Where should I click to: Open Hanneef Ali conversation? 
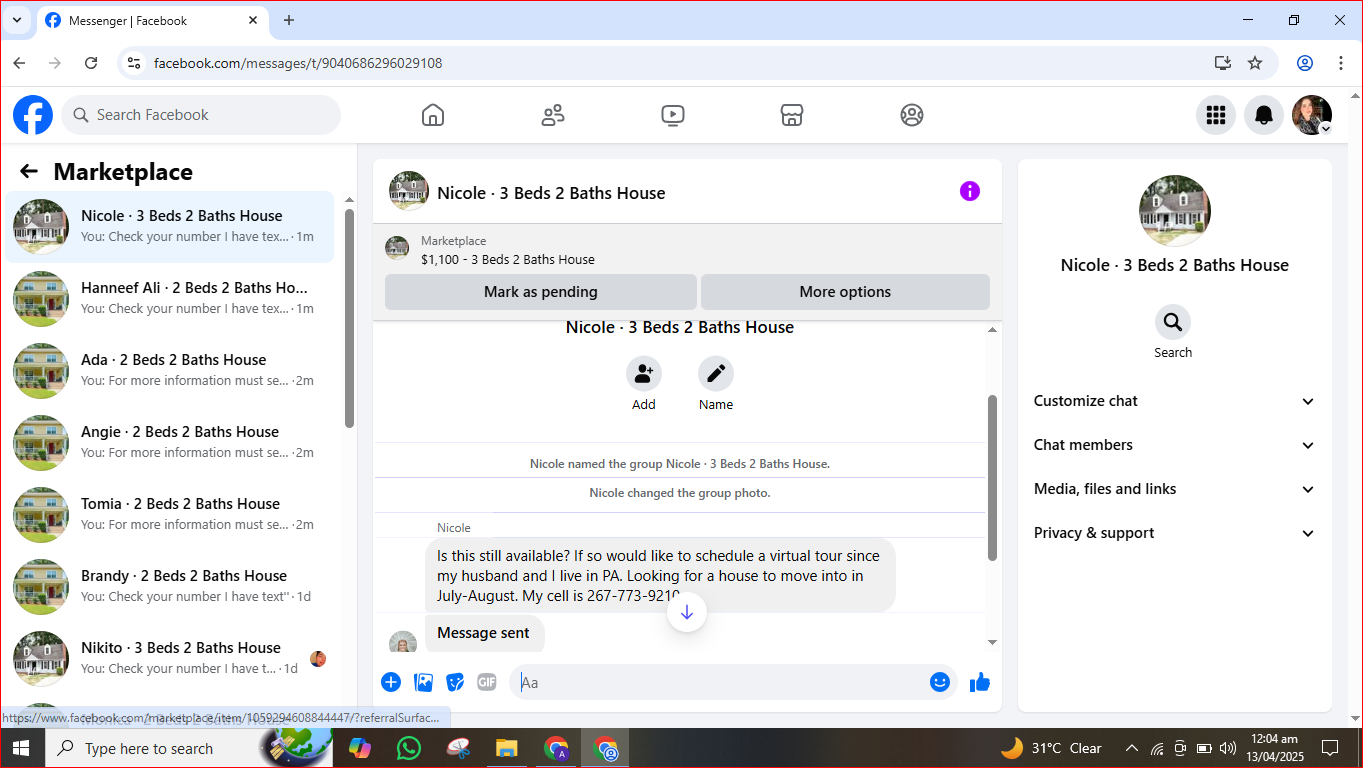pos(170,299)
